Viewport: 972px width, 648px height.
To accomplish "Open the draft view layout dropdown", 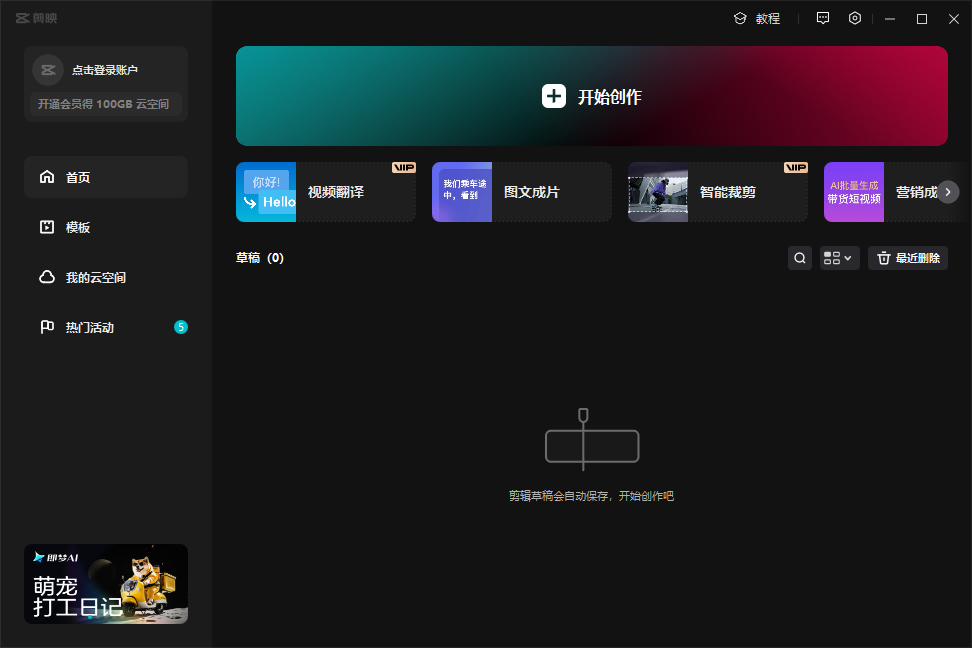I will pos(839,258).
